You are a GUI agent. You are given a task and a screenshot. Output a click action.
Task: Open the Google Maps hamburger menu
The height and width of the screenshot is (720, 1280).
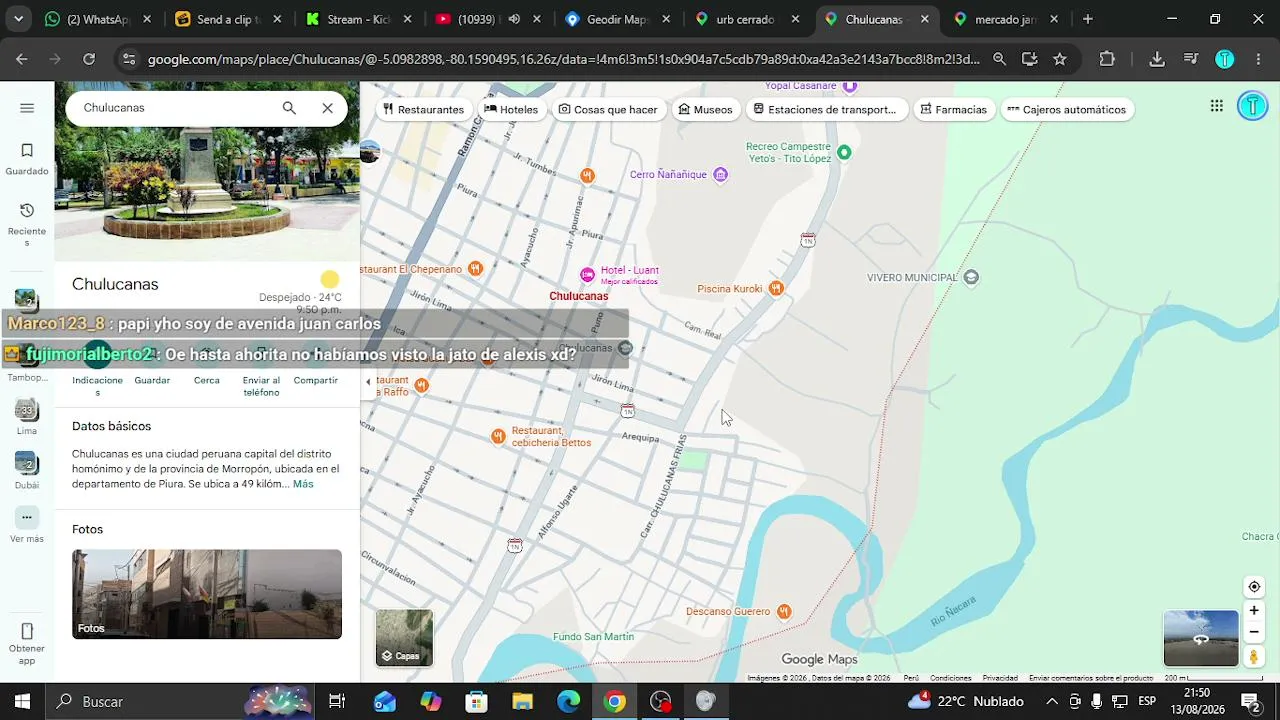[27, 108]
